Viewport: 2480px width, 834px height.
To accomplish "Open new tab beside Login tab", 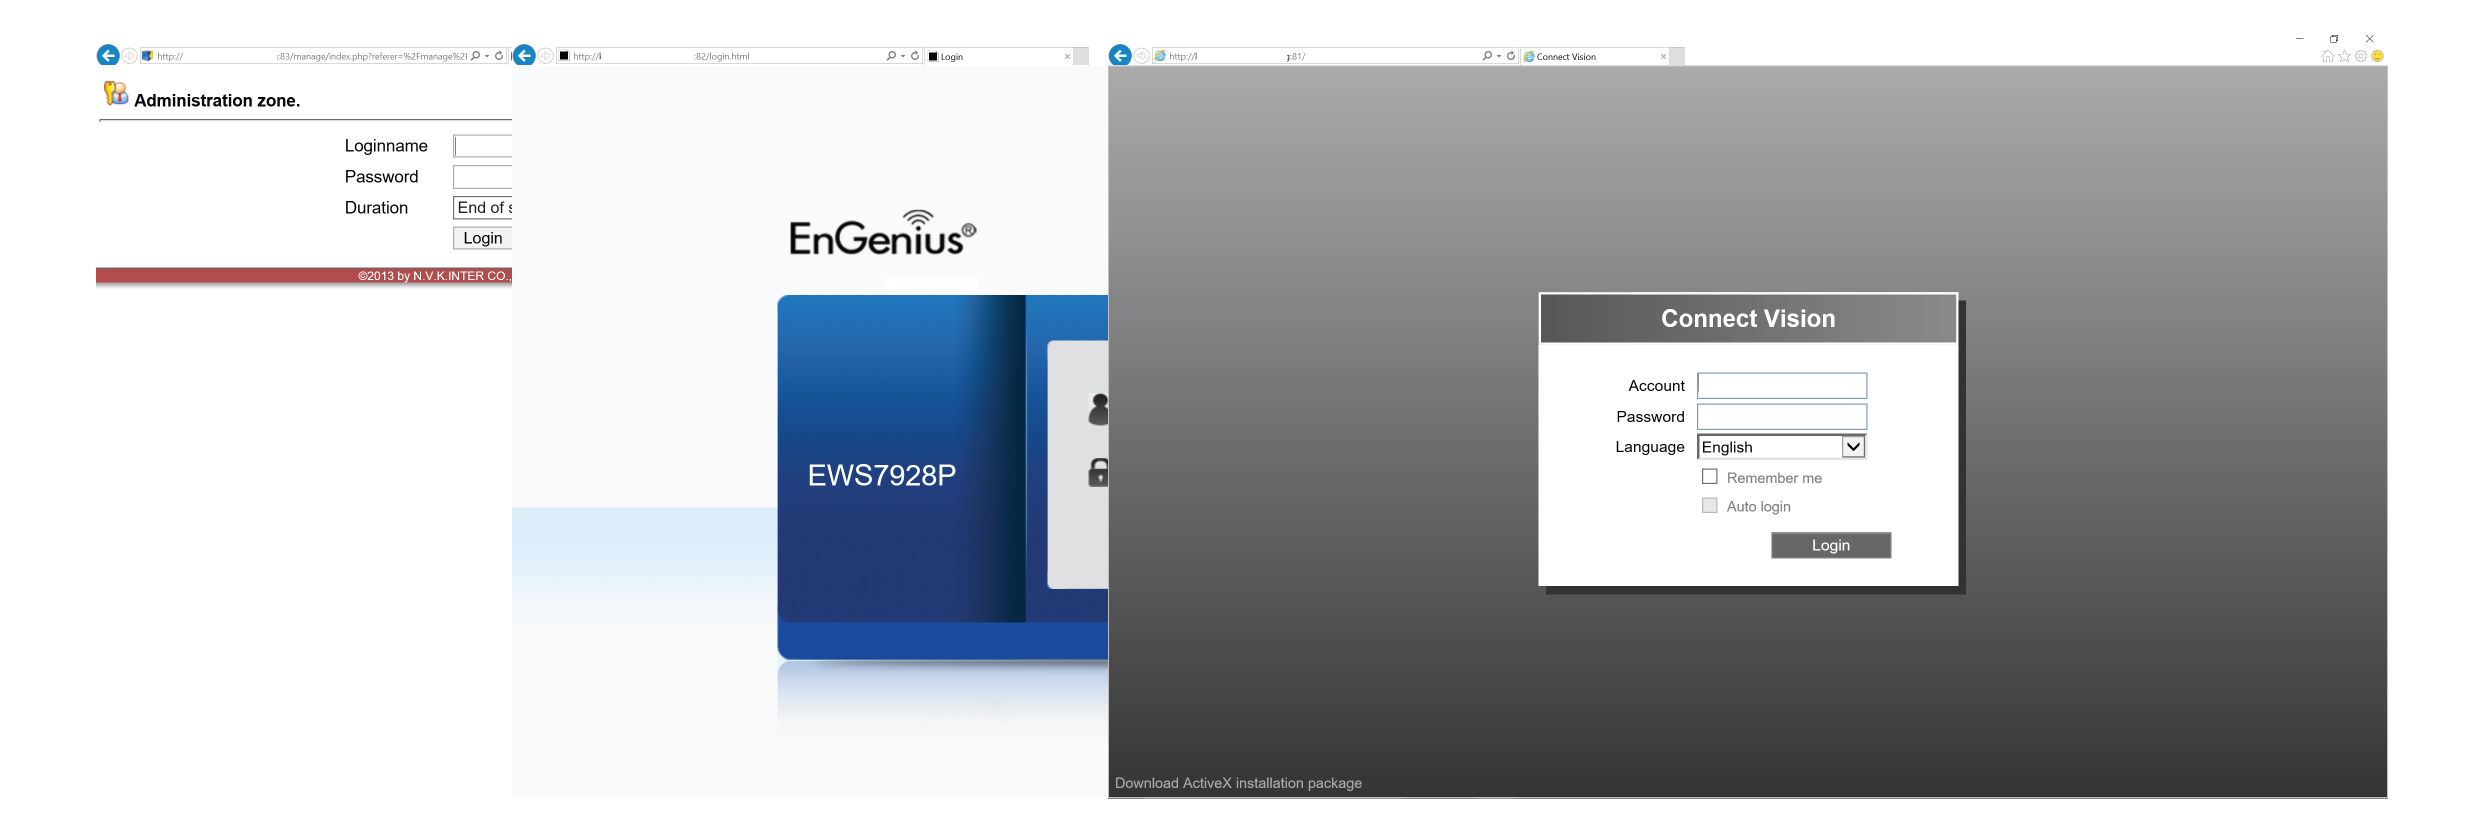I will [x=1081, y=56].
